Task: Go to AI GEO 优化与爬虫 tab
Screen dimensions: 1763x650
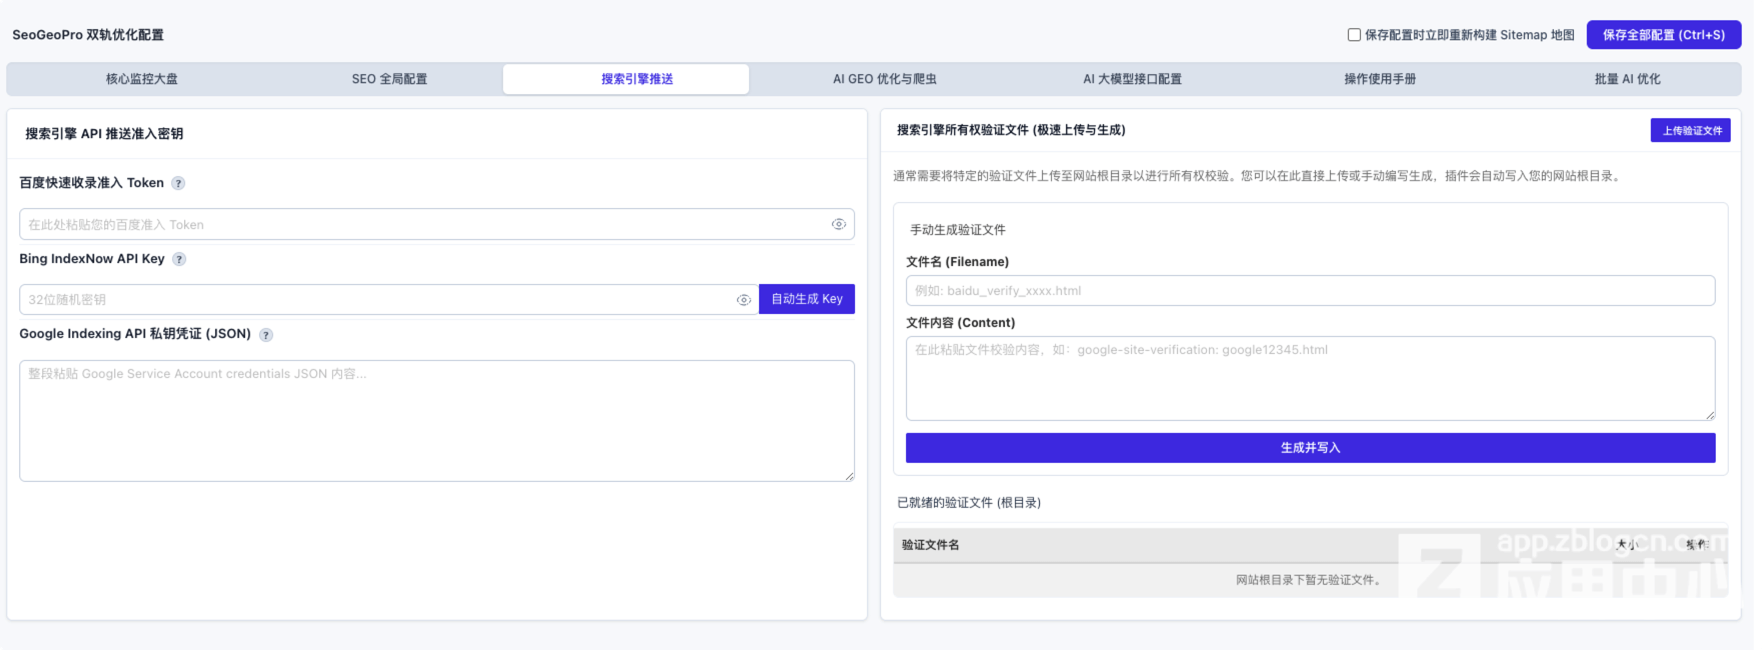Action: click(885, 79)
